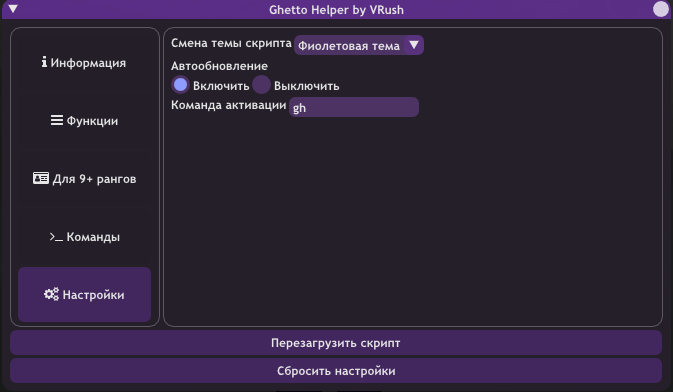673x392 pixels.
Task: Open the Команды tab
Action: pyautogui.click(x=85, y=237)
